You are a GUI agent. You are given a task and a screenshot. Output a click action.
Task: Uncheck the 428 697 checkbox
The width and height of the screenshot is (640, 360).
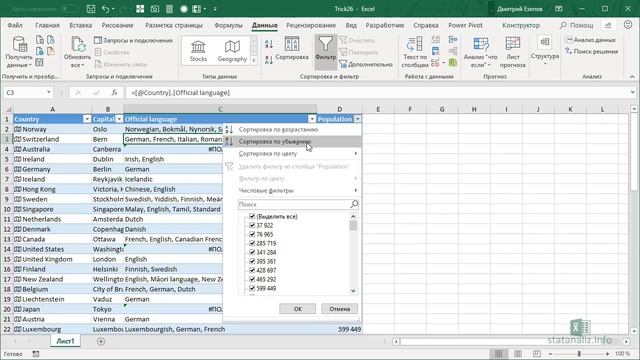click(252, 270)
